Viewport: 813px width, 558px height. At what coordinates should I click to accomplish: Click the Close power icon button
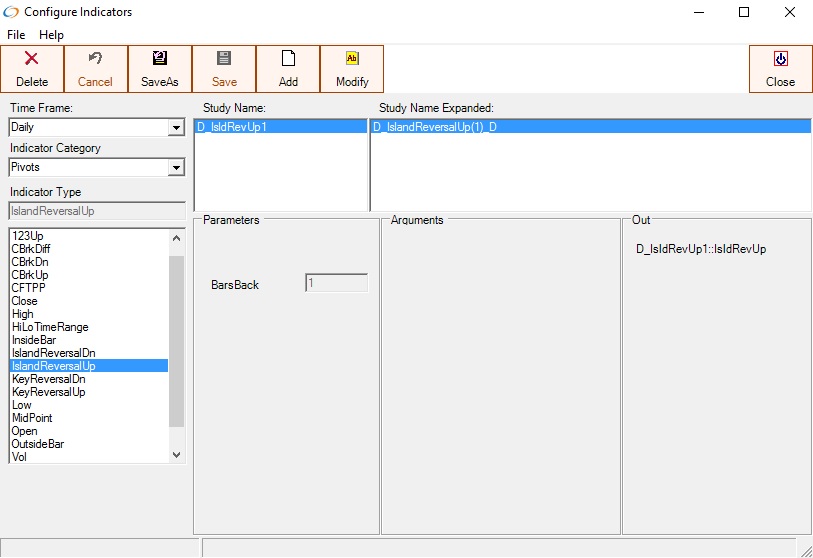780,59
